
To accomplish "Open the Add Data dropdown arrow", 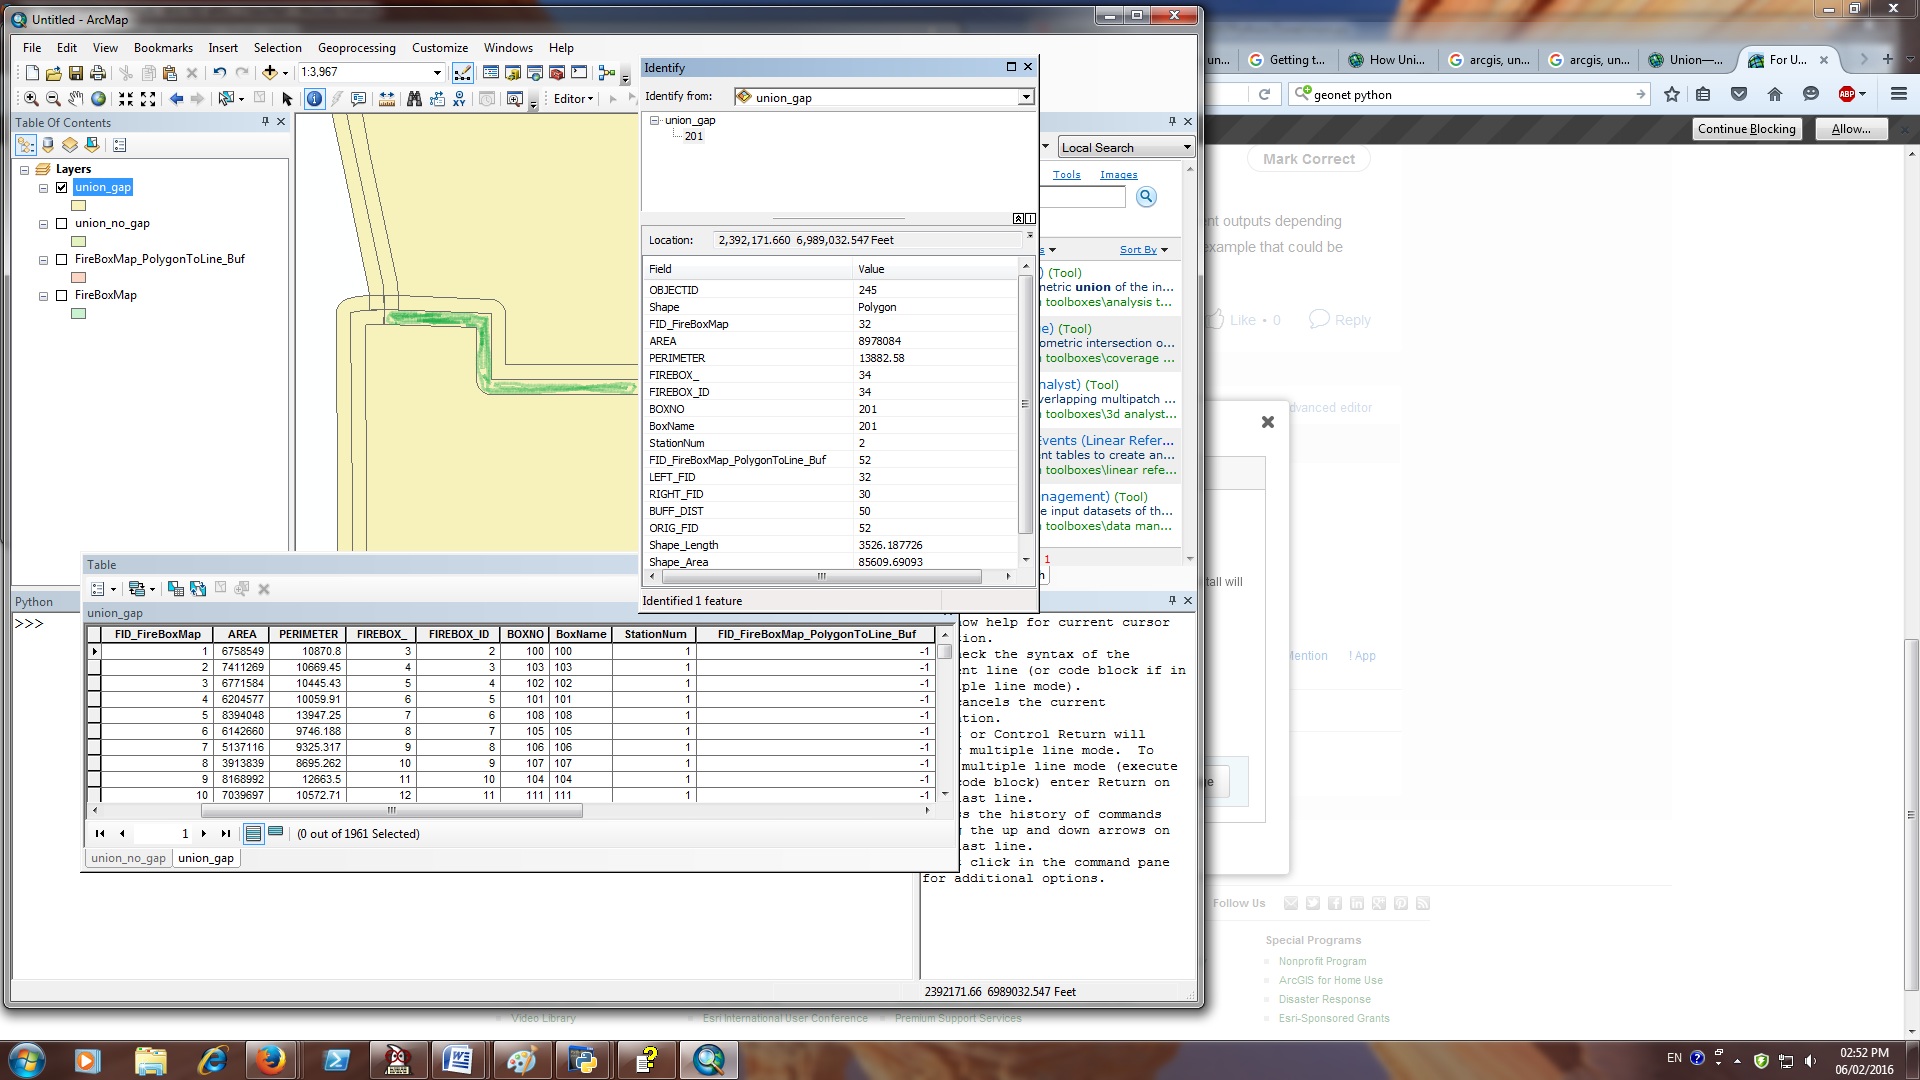I will [285, 73].
